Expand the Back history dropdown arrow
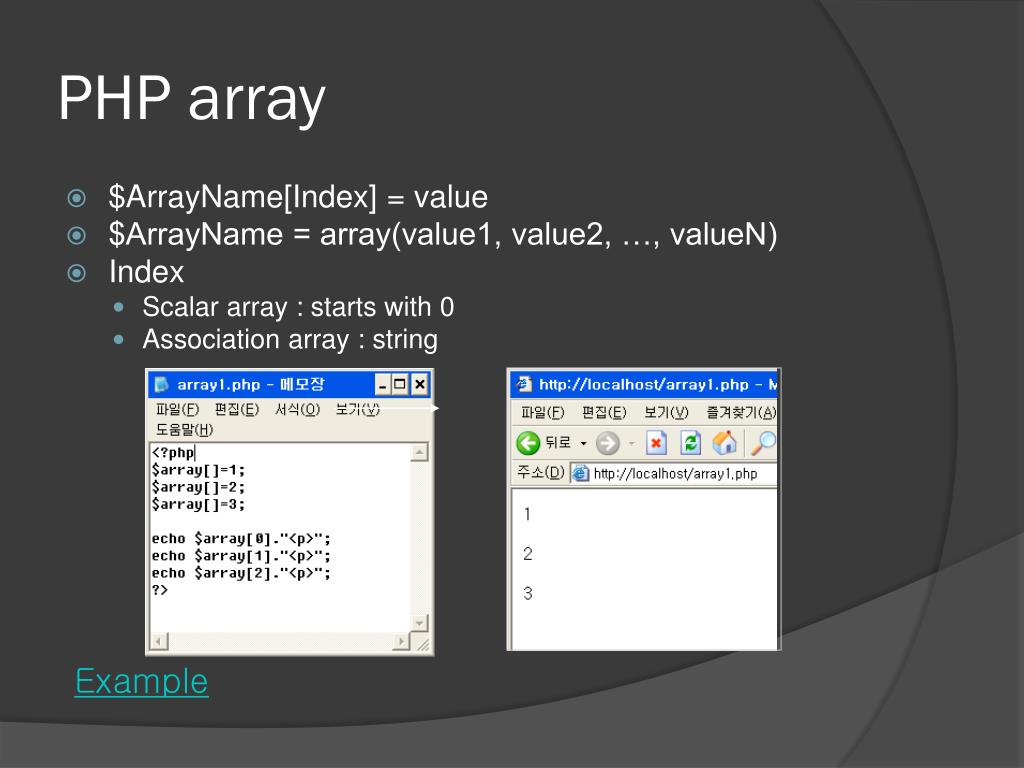The image size is (1024, 768). pyautogui.click(x=584, y=443)
